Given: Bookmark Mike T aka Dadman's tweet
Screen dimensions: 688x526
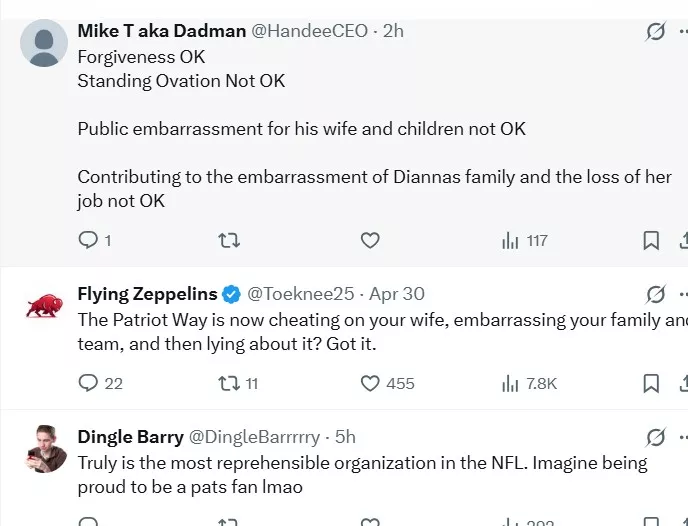Looking at the screenshot, I should click(x=651, y=240).
